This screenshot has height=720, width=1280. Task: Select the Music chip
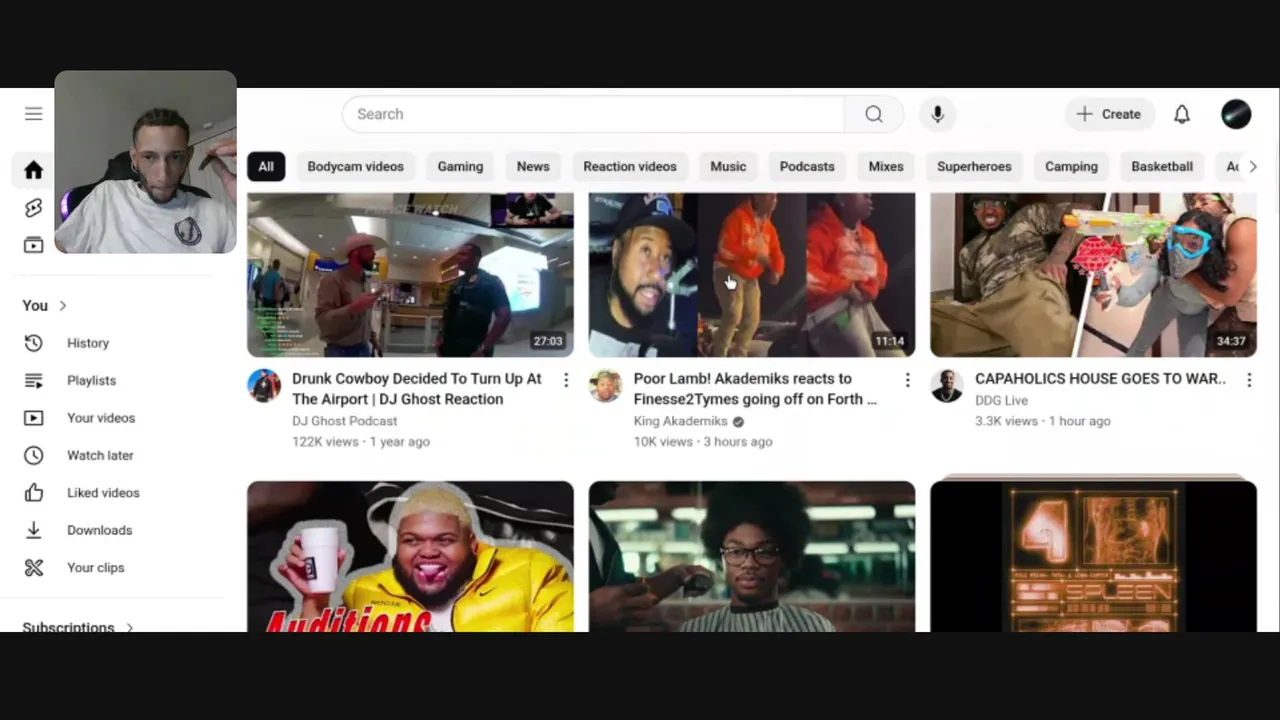coord(728,167)
